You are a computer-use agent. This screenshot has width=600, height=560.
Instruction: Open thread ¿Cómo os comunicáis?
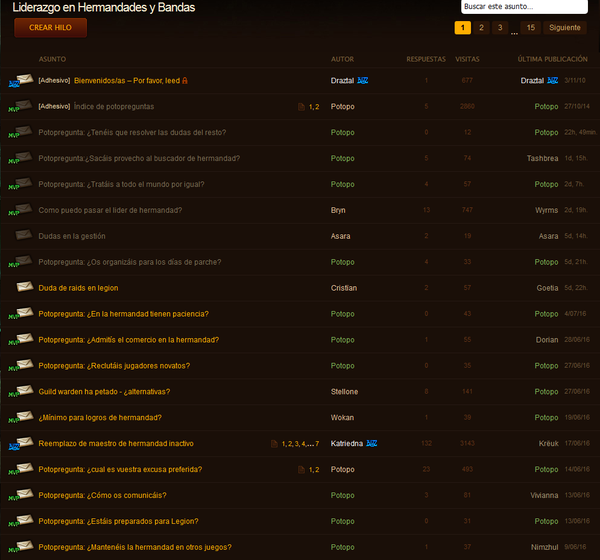click(x=103, y=495)
